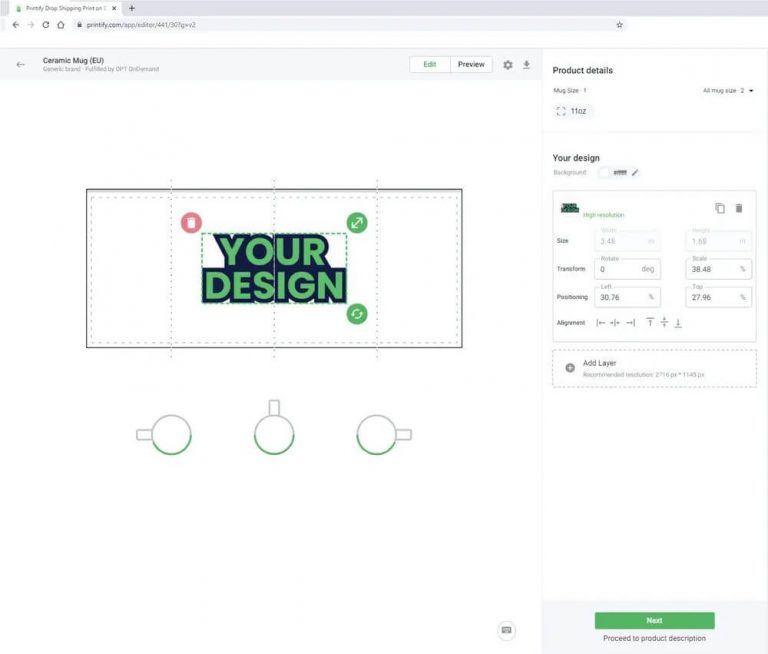Click the download icon in header
This screenshot has height=654, width=768.
tap(527, 65)
